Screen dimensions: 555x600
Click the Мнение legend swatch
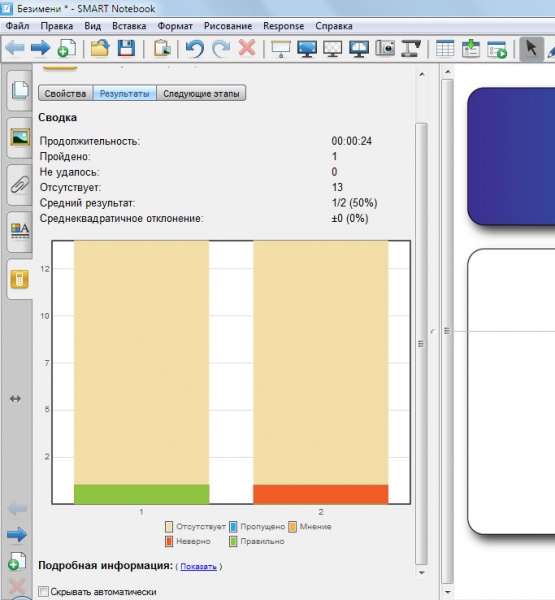pos(292,527)
